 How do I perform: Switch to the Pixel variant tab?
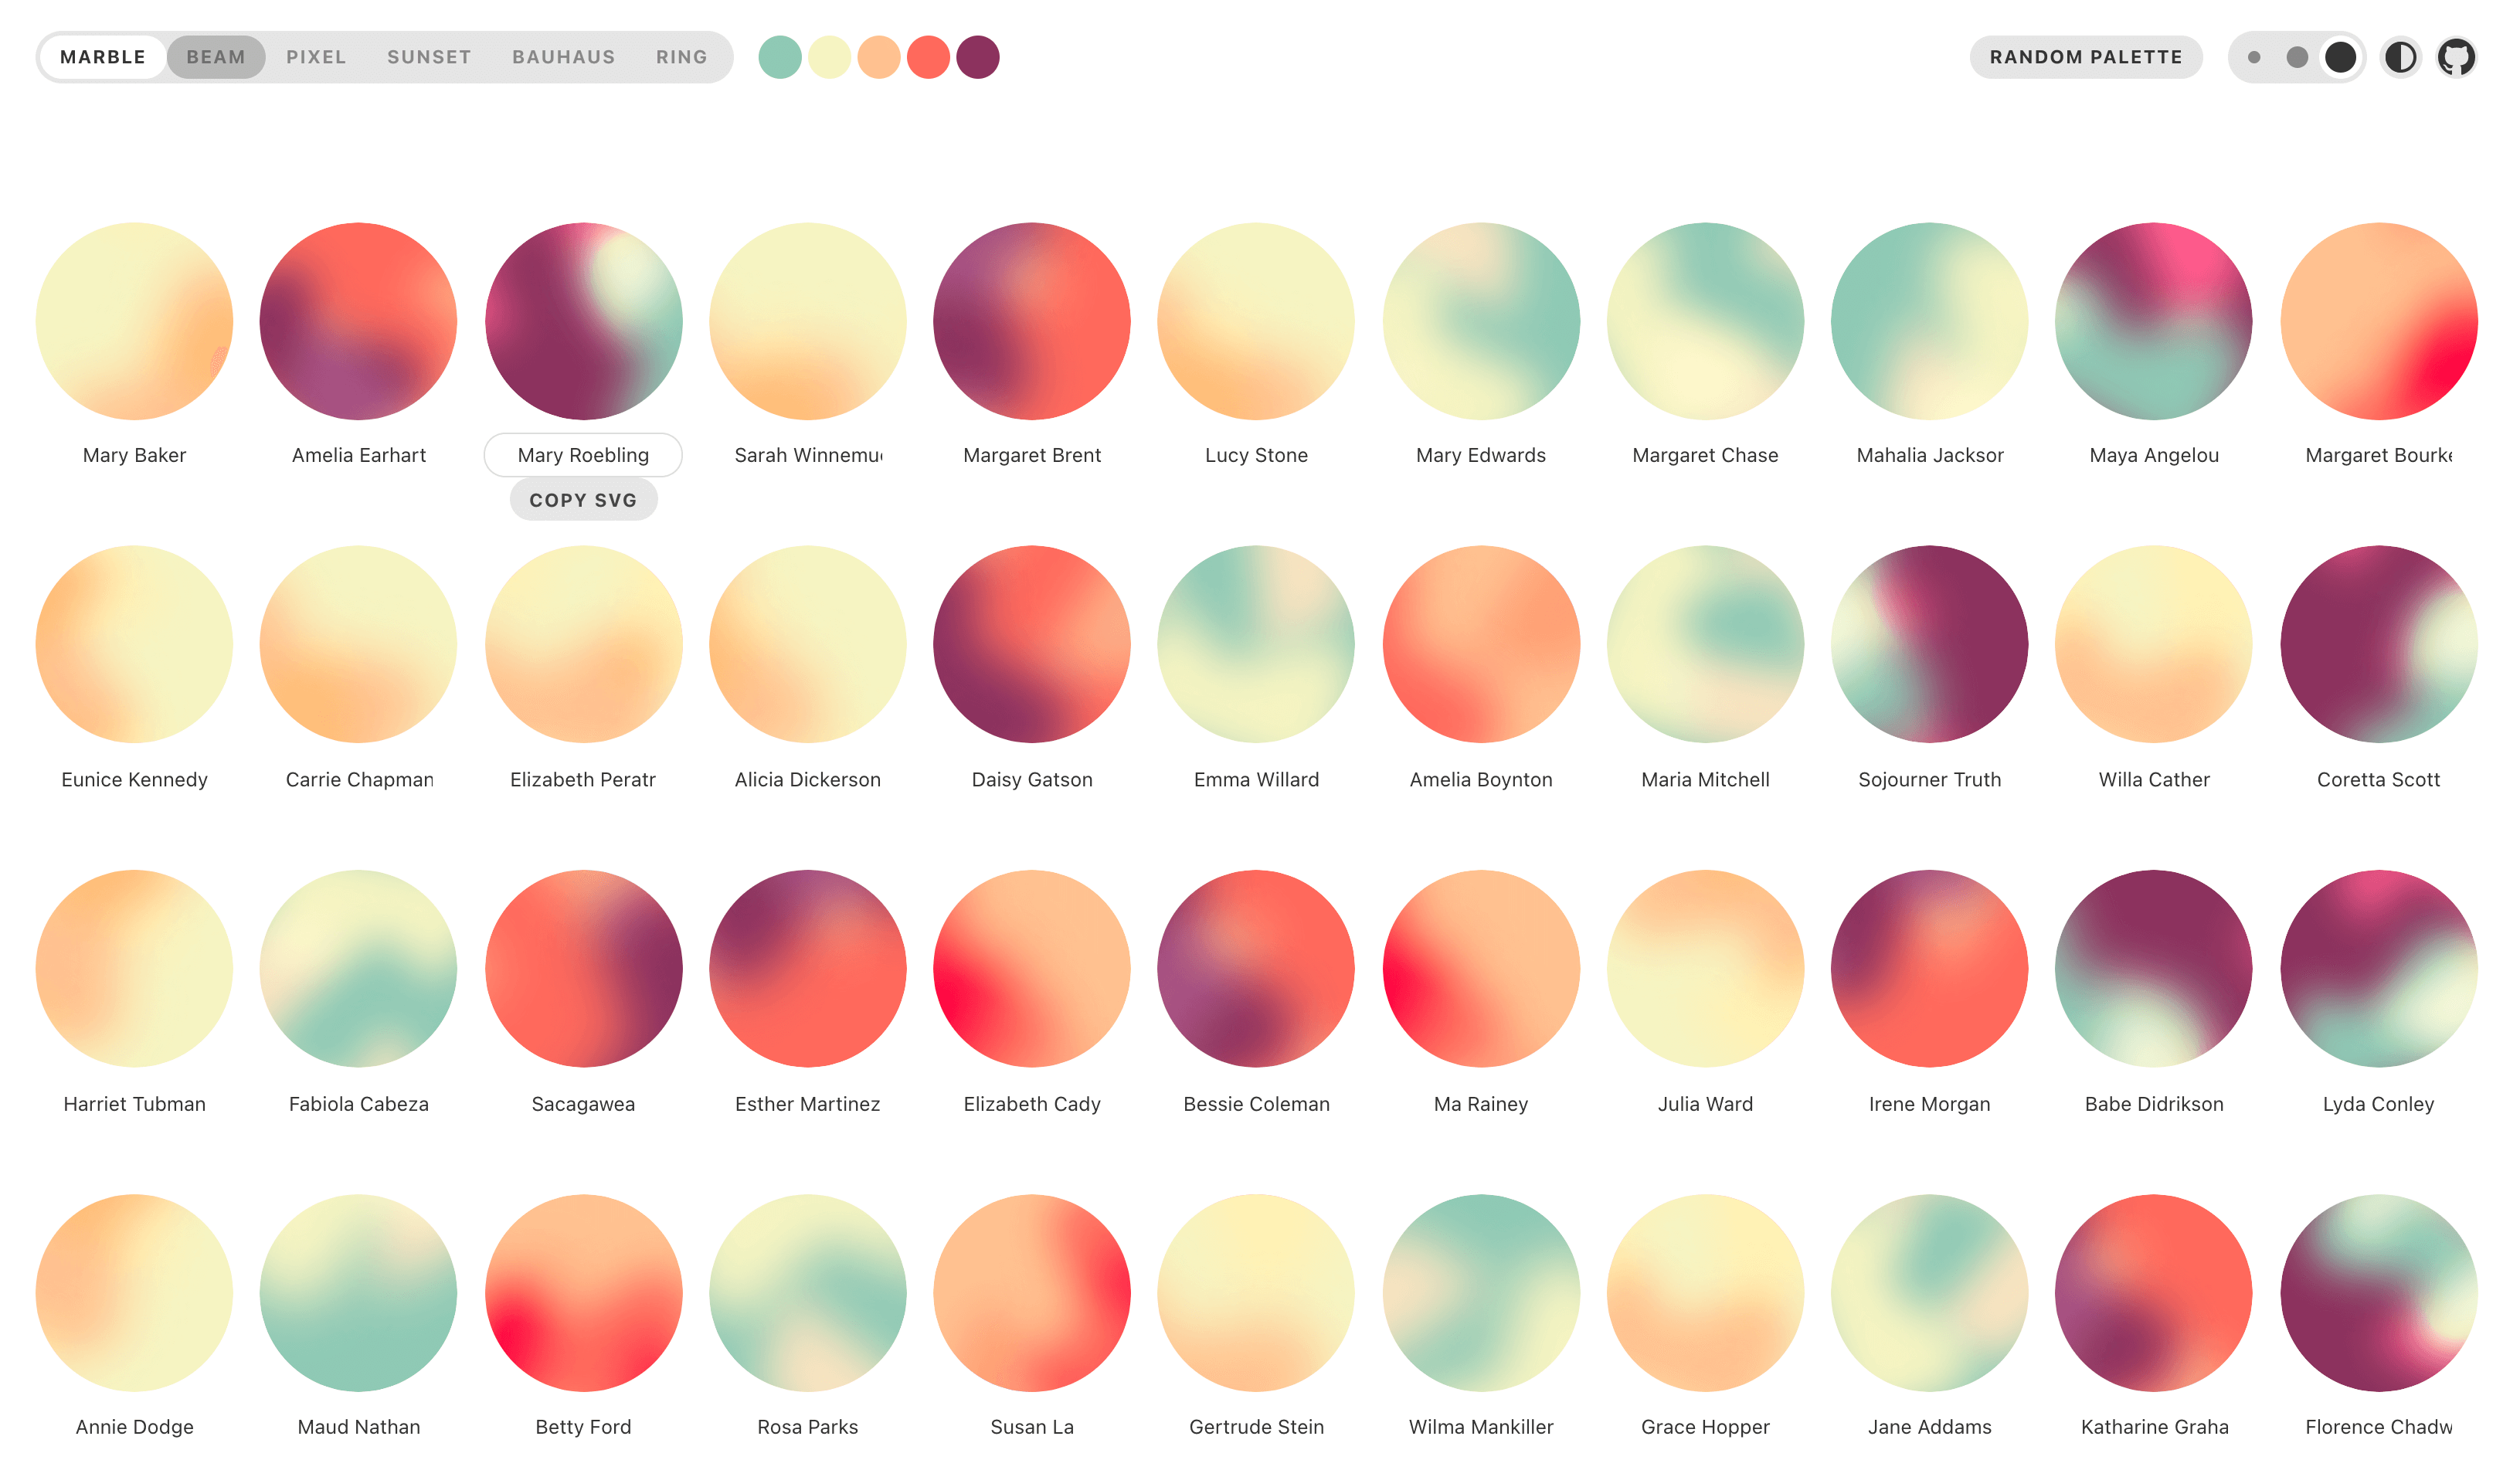pos(316,57)
